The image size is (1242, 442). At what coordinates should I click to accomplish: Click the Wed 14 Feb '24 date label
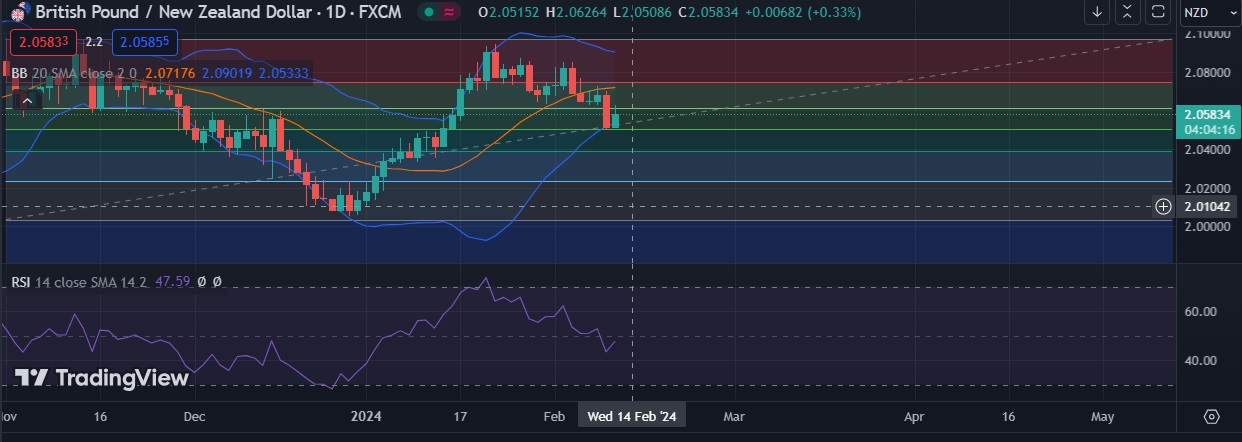coord(633,415)
